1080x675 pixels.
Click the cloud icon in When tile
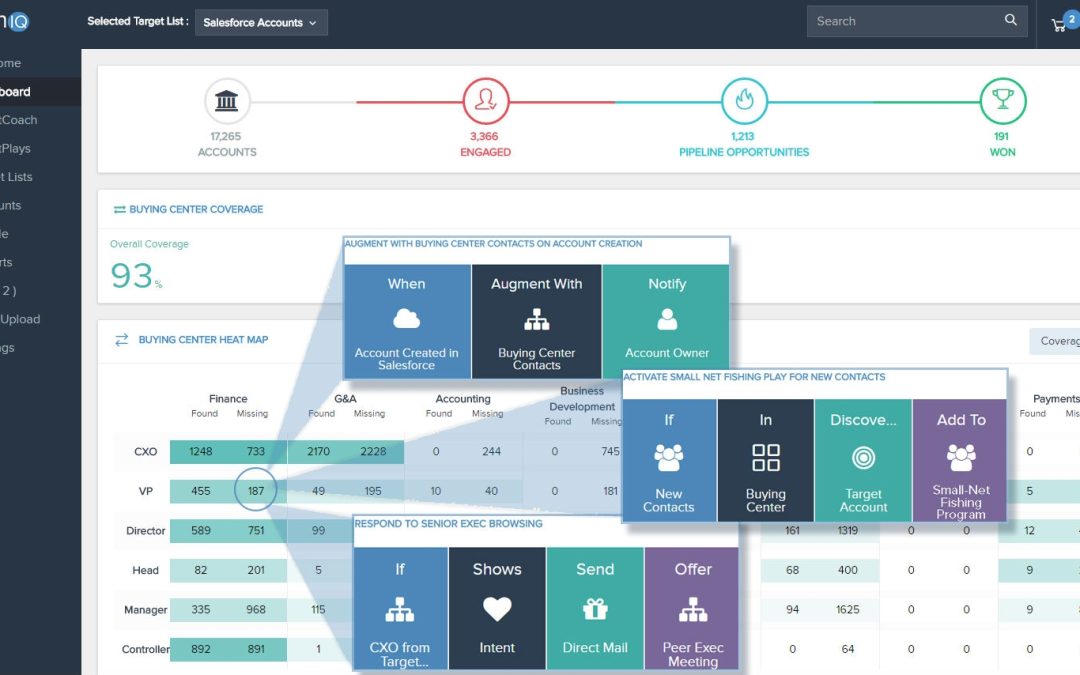click(406, 319)
